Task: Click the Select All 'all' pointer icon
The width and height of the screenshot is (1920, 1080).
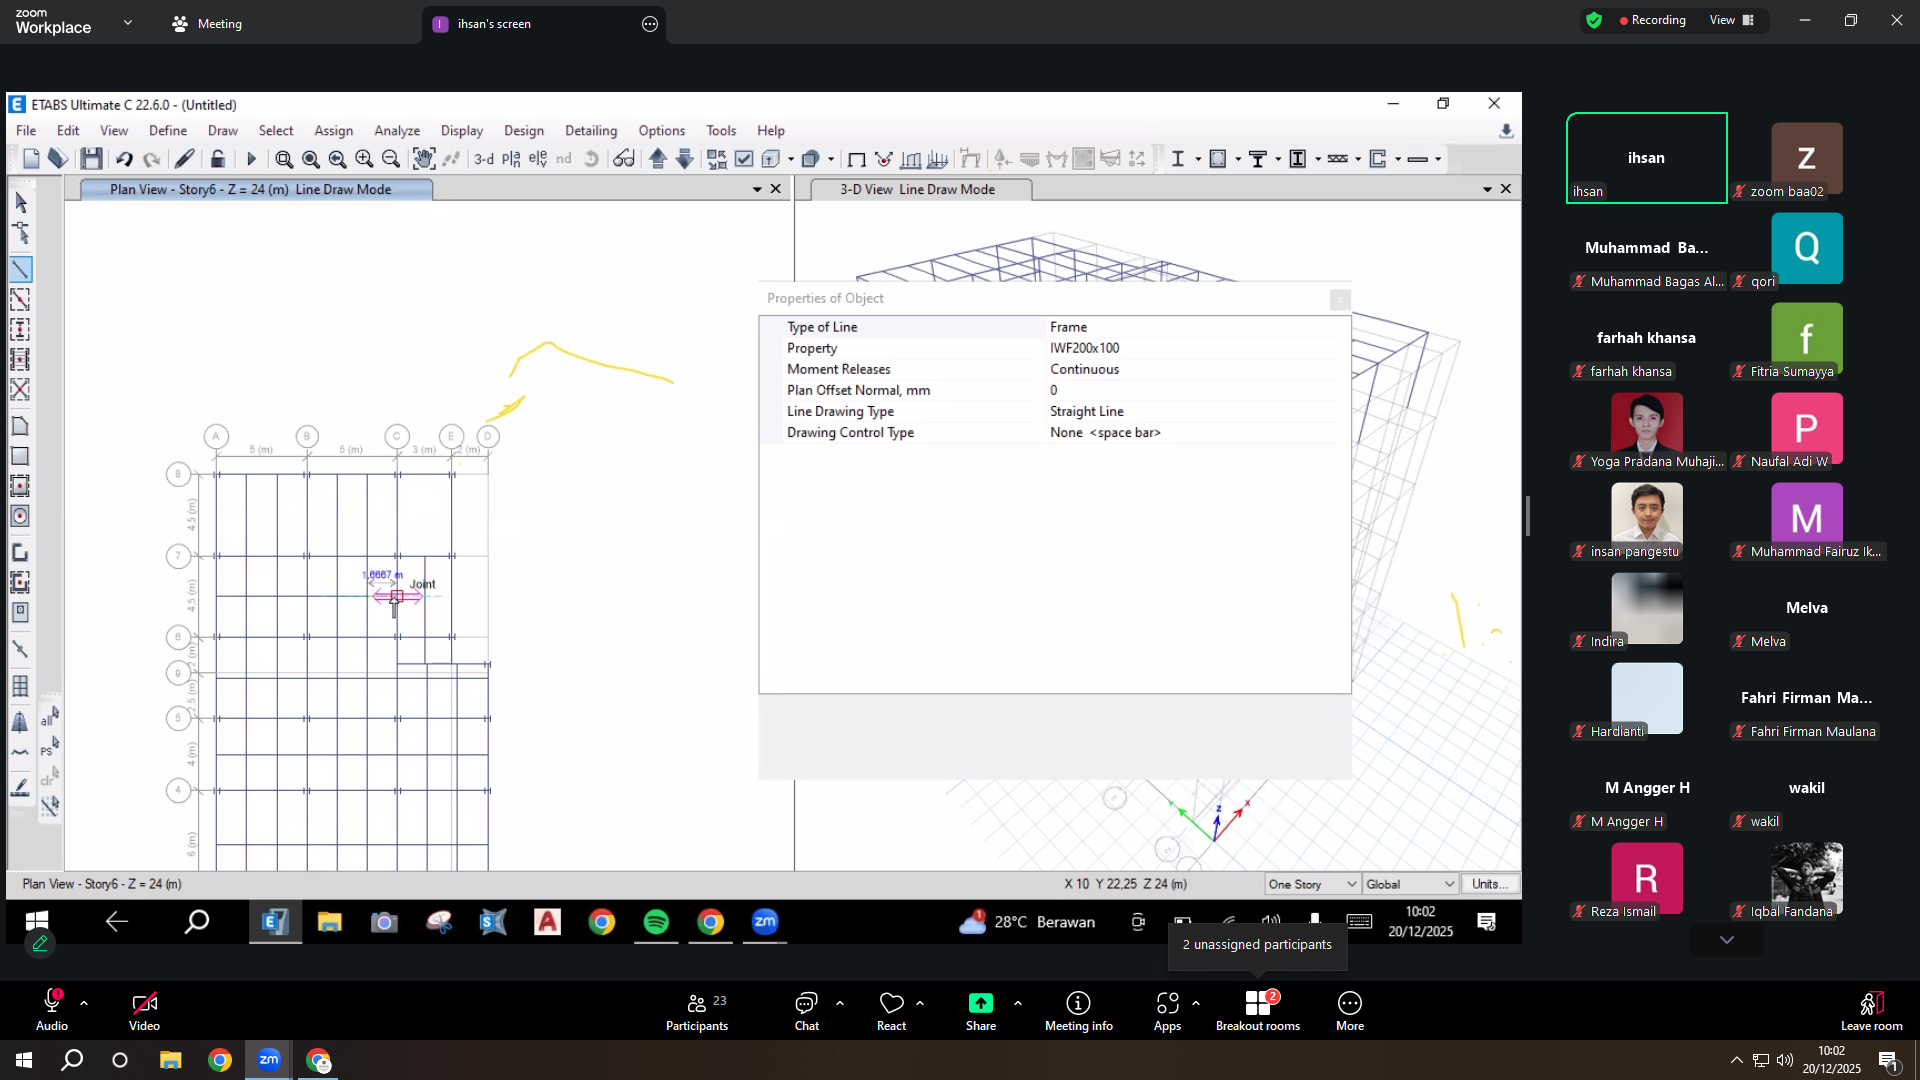Action: click(x=49, y=716)
